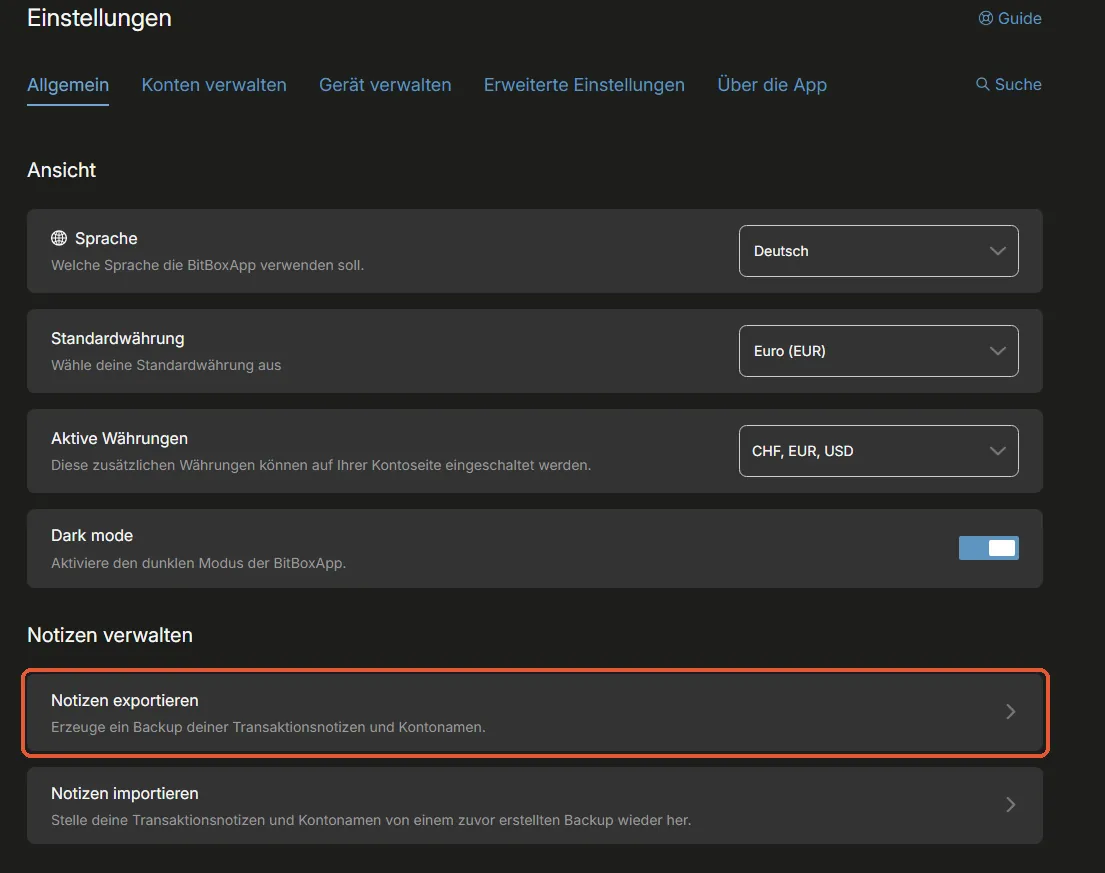Click the description starting 'Diese zusätzlichen Währungen'

[x=321, y=465]
